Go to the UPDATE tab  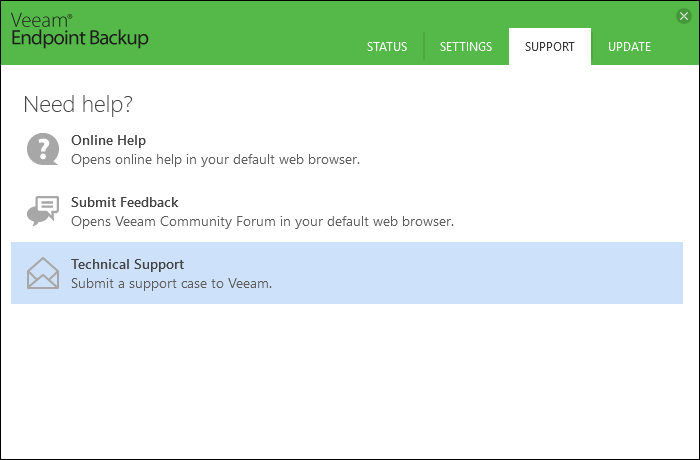click(x=629, y=46)
